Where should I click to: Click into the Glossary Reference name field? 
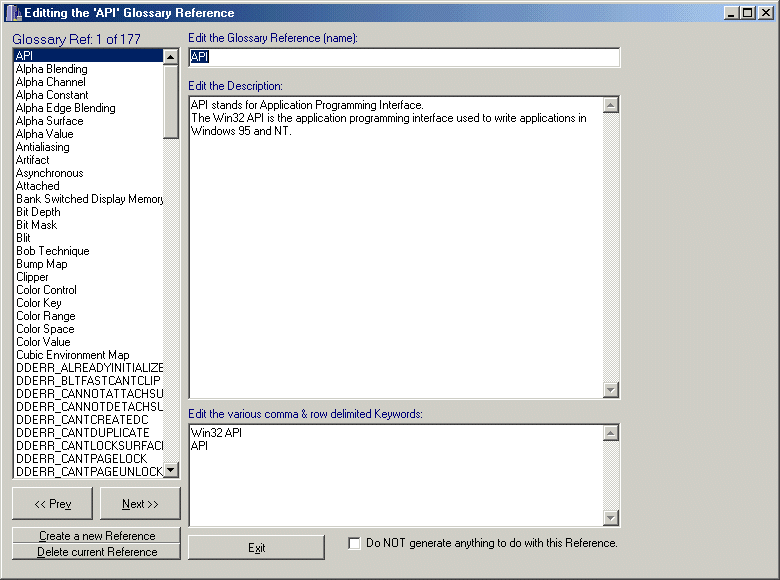click(403, 57)
